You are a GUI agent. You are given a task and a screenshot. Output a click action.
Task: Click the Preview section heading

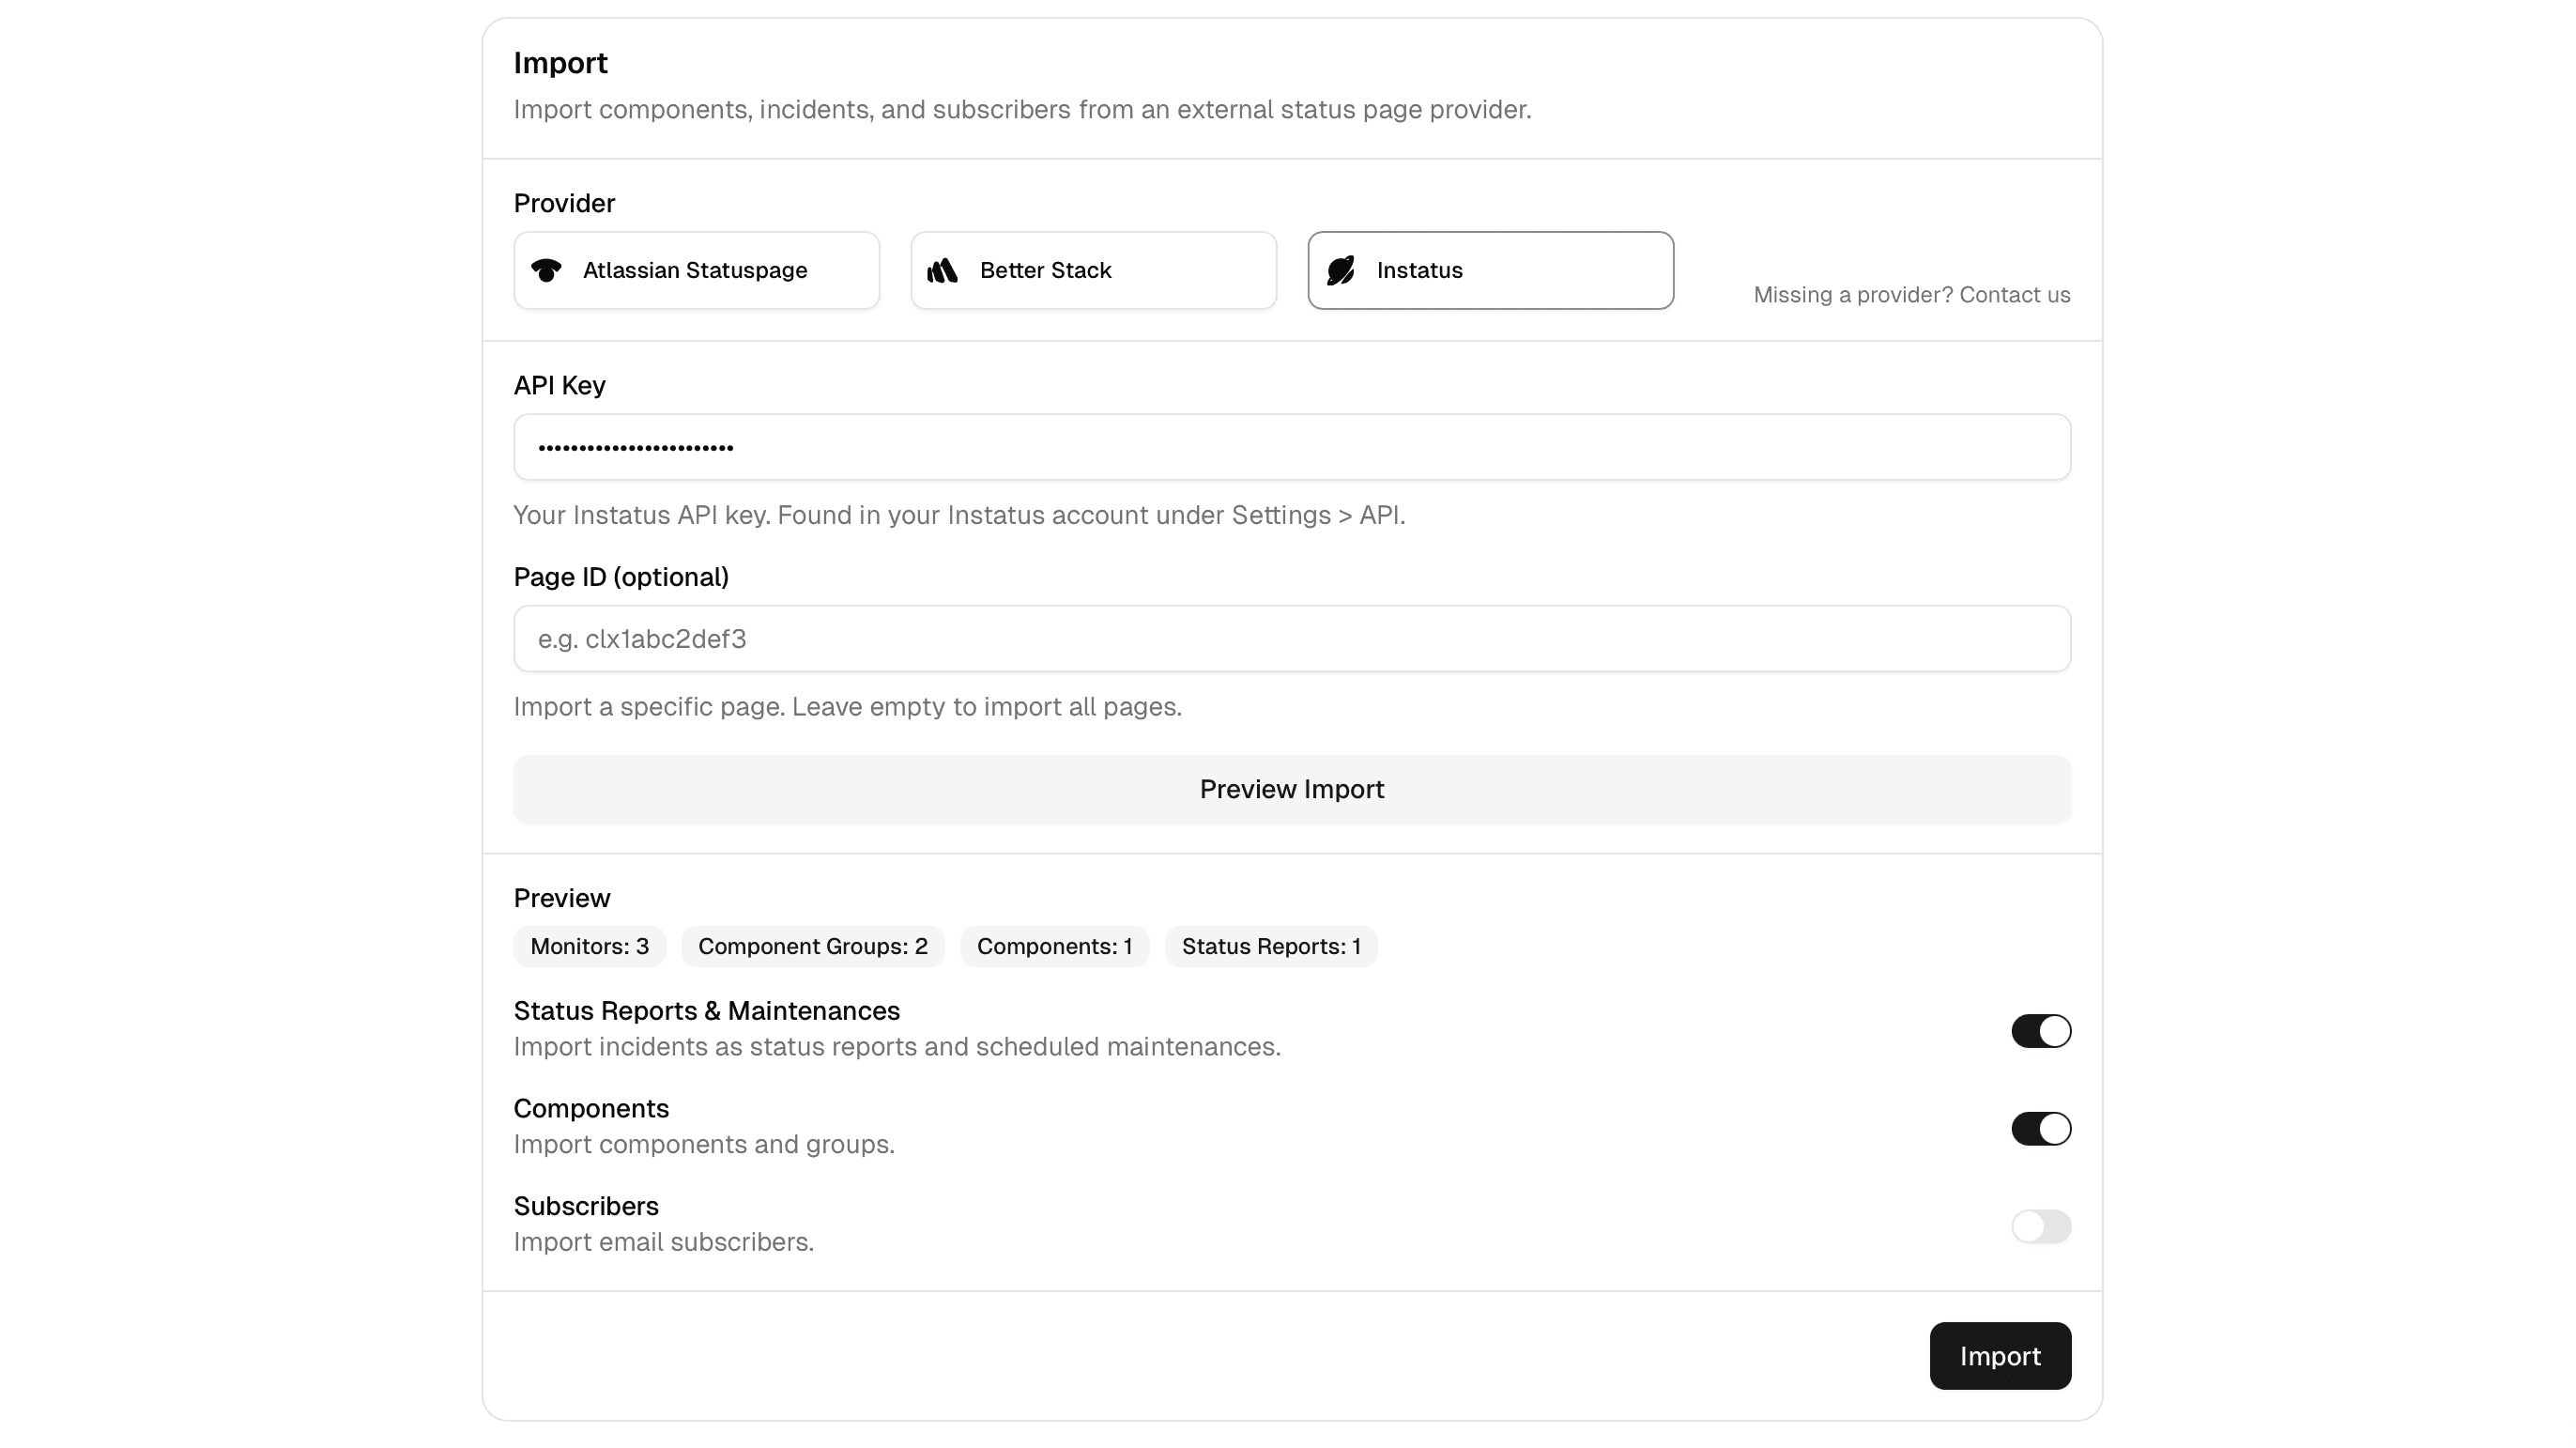coord(561,898)
